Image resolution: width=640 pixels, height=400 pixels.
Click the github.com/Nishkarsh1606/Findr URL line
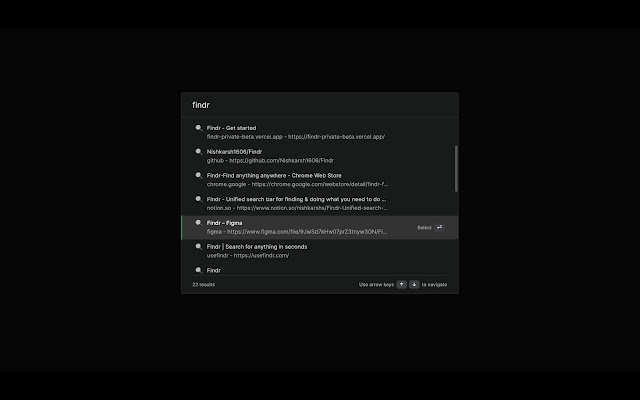[270, 160]
